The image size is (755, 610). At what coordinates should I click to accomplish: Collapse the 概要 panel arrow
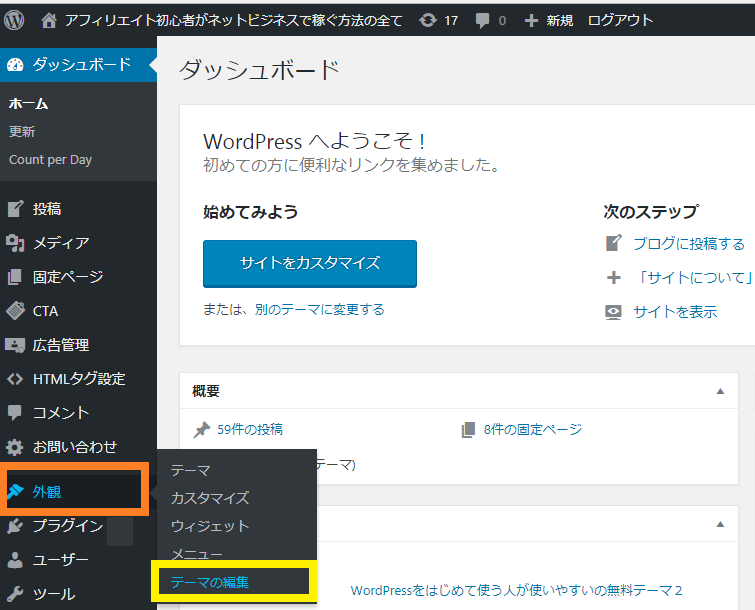[x=720, y=391]
